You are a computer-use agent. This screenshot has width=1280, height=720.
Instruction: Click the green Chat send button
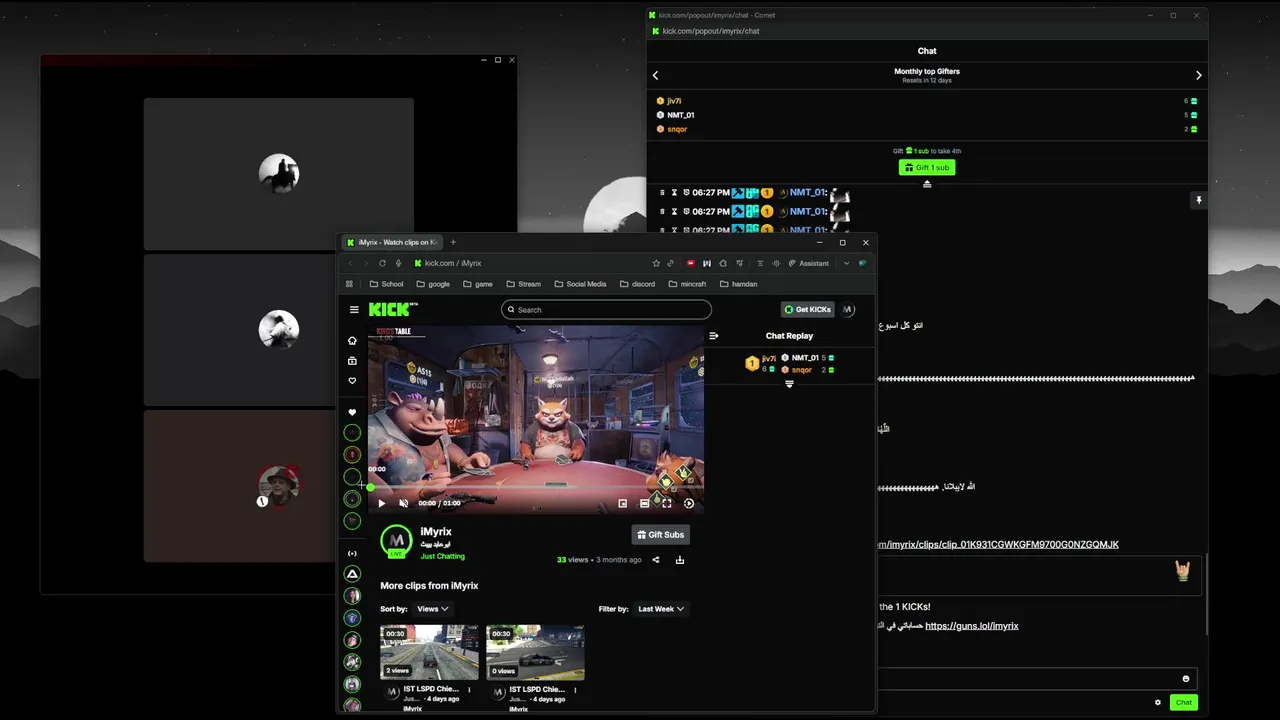(x=1184, y=702)
